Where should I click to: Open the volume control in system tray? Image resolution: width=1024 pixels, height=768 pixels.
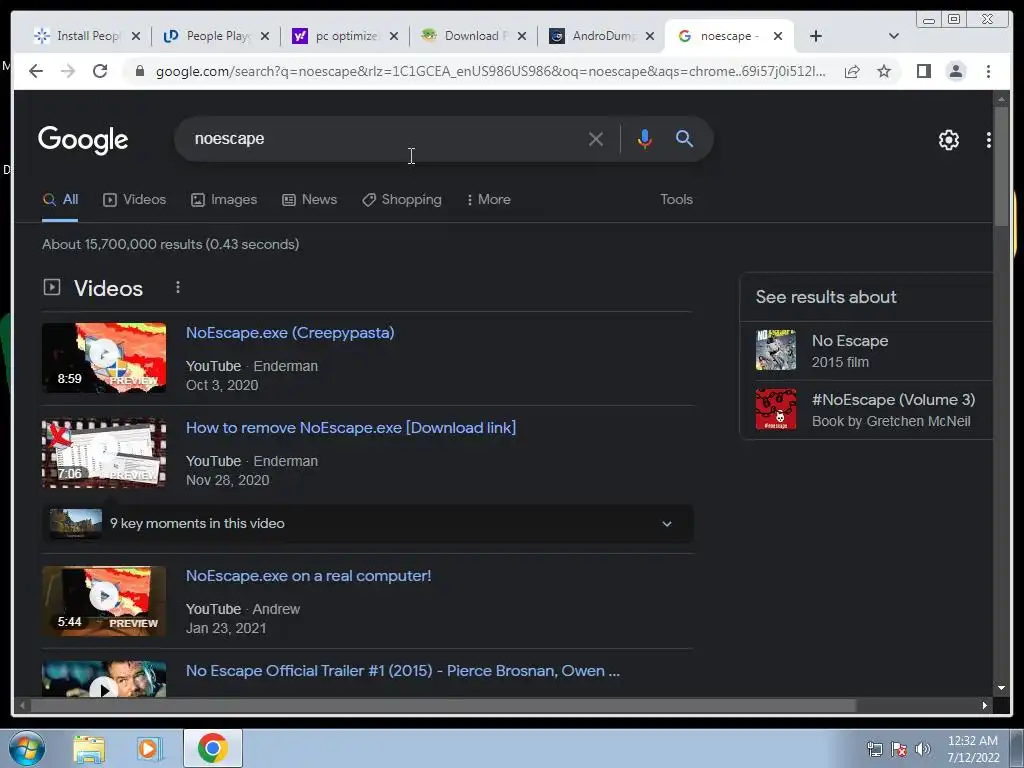click(x=922, y=749)
